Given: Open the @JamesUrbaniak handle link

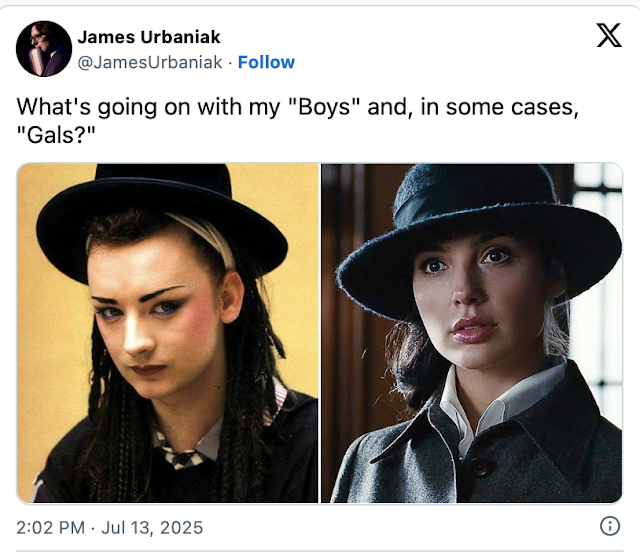Looking at the screenshot, I should click(x=150, y=62).
